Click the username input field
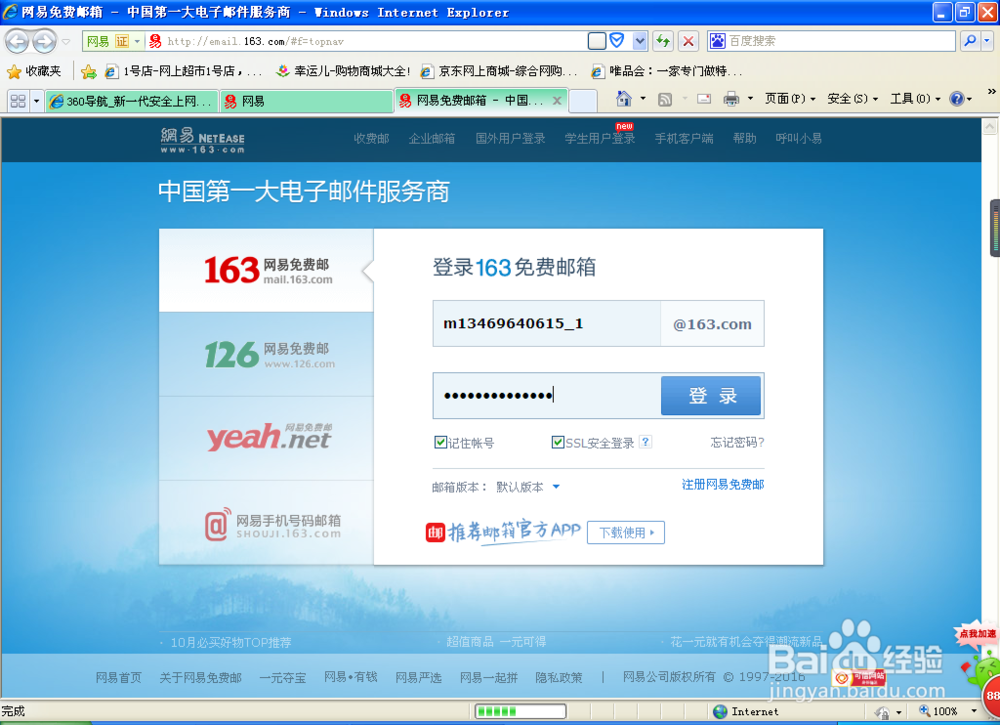 point(547,323)
